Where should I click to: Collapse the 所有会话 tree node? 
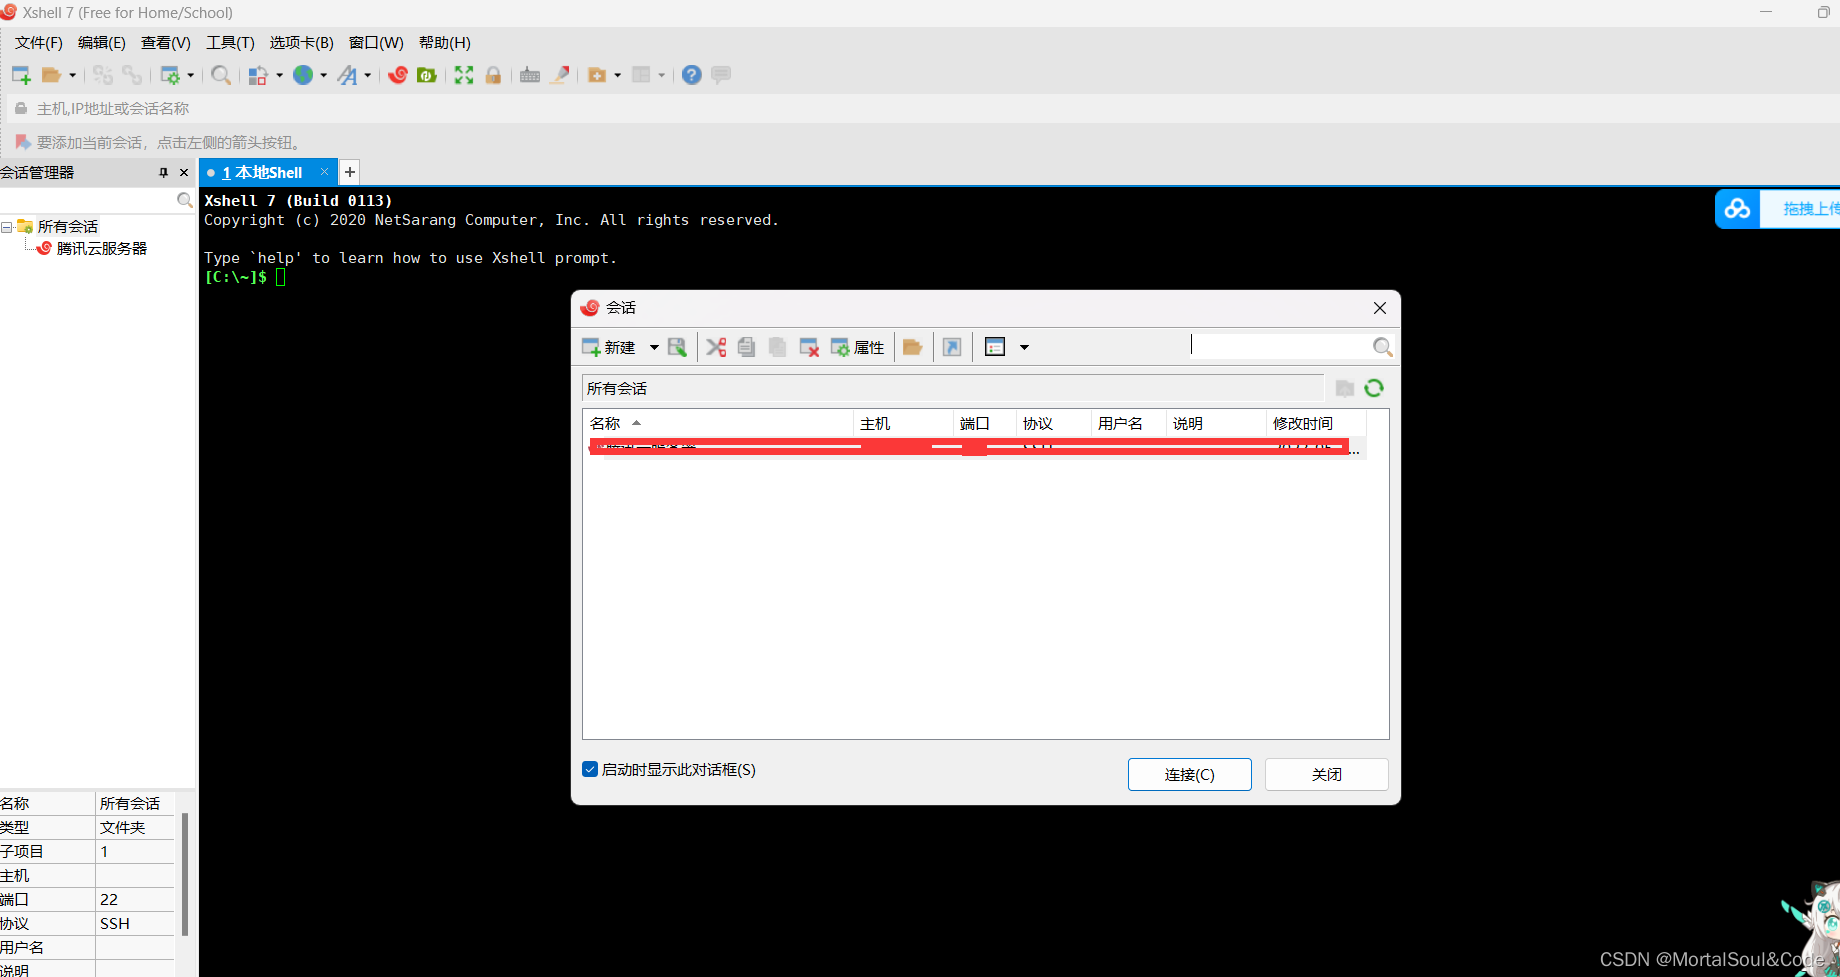(7, 227)
